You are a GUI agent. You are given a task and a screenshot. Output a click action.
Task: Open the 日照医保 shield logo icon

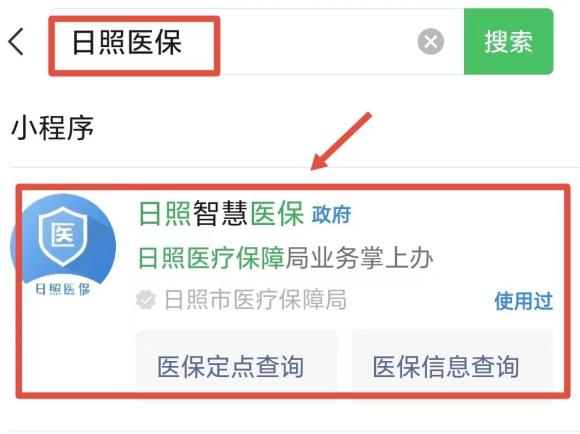pos(63,246)
